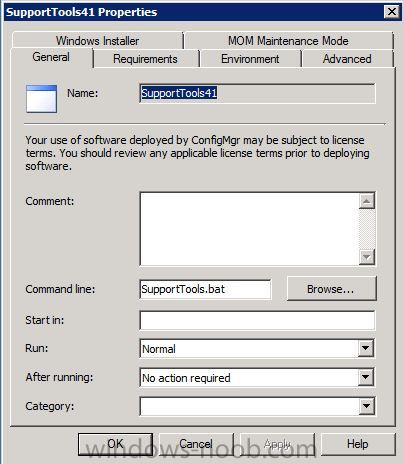Image resolution: width=403 pixels, height=464 pixels.
Task: Click the Cancel button
Action: pos(196,444)
